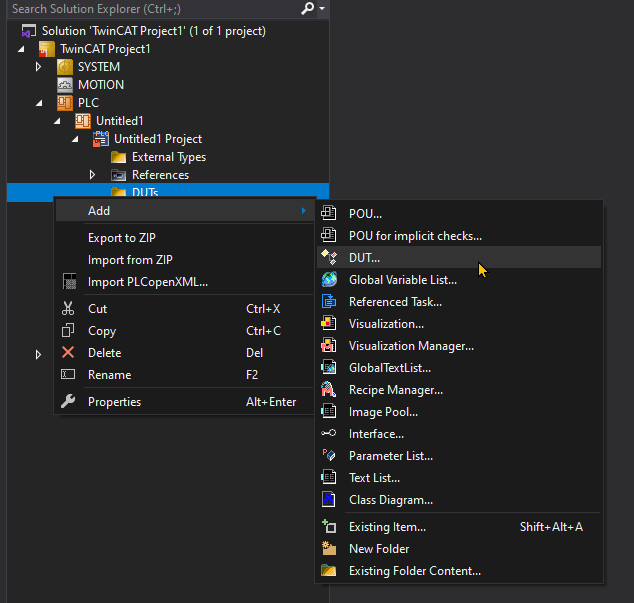Open the Add submenu
634x603 pixels.
pos(184,210)
